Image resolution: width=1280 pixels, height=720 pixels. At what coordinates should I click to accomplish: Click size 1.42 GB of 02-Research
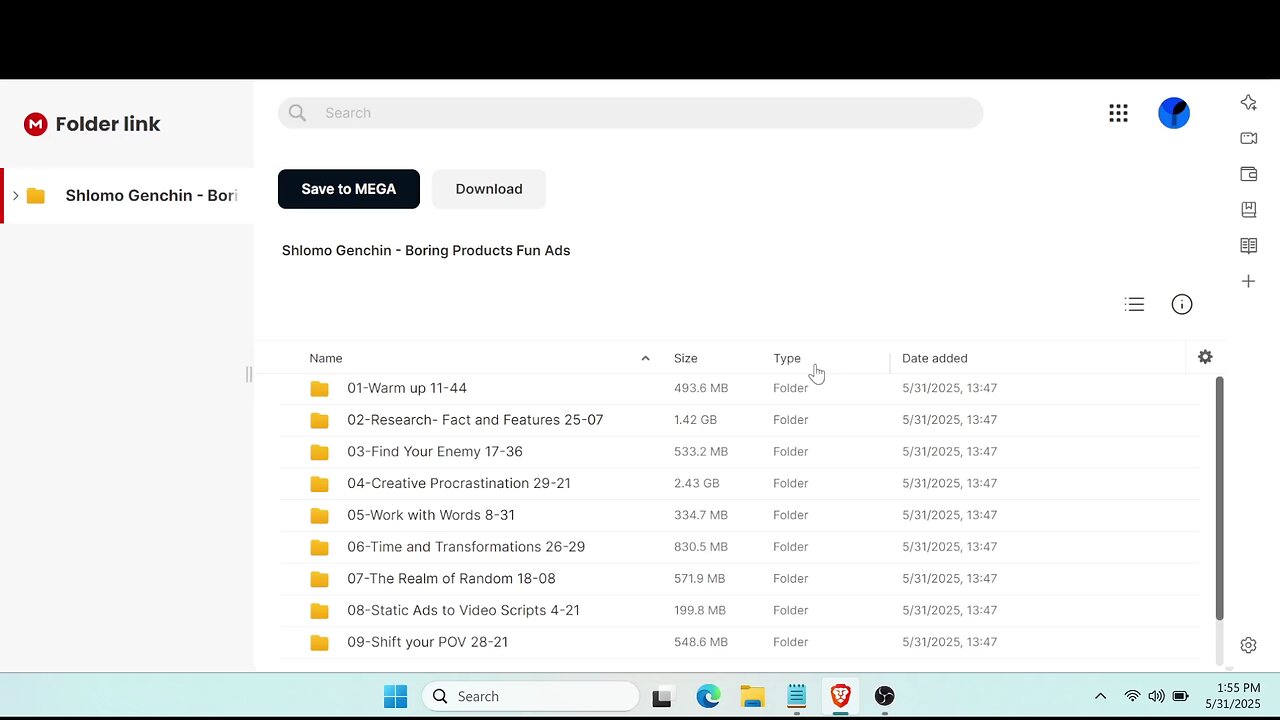pyautogui.click(x=695, y=420)
